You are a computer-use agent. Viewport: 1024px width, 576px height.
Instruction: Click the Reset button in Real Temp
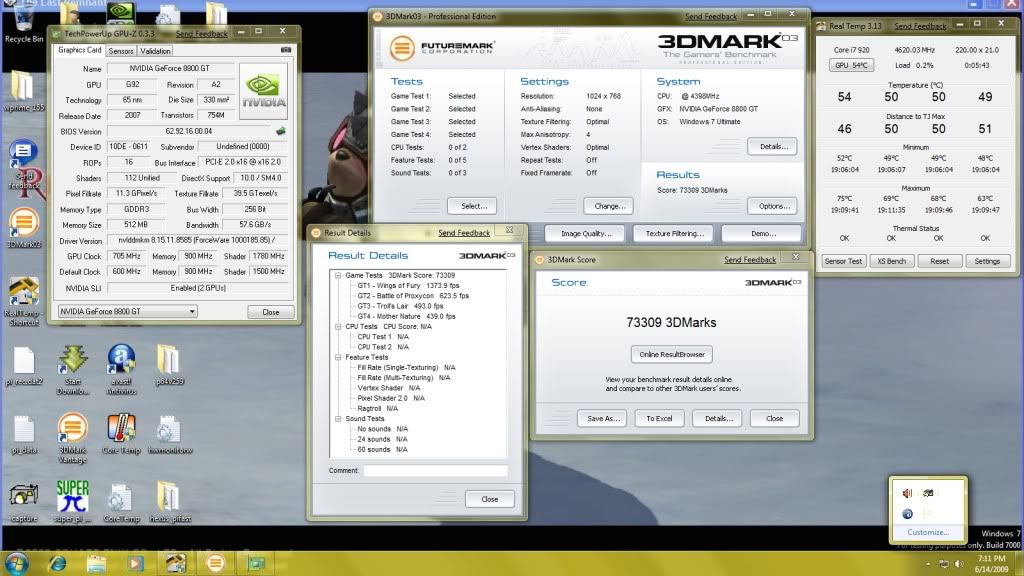point(939,261)
